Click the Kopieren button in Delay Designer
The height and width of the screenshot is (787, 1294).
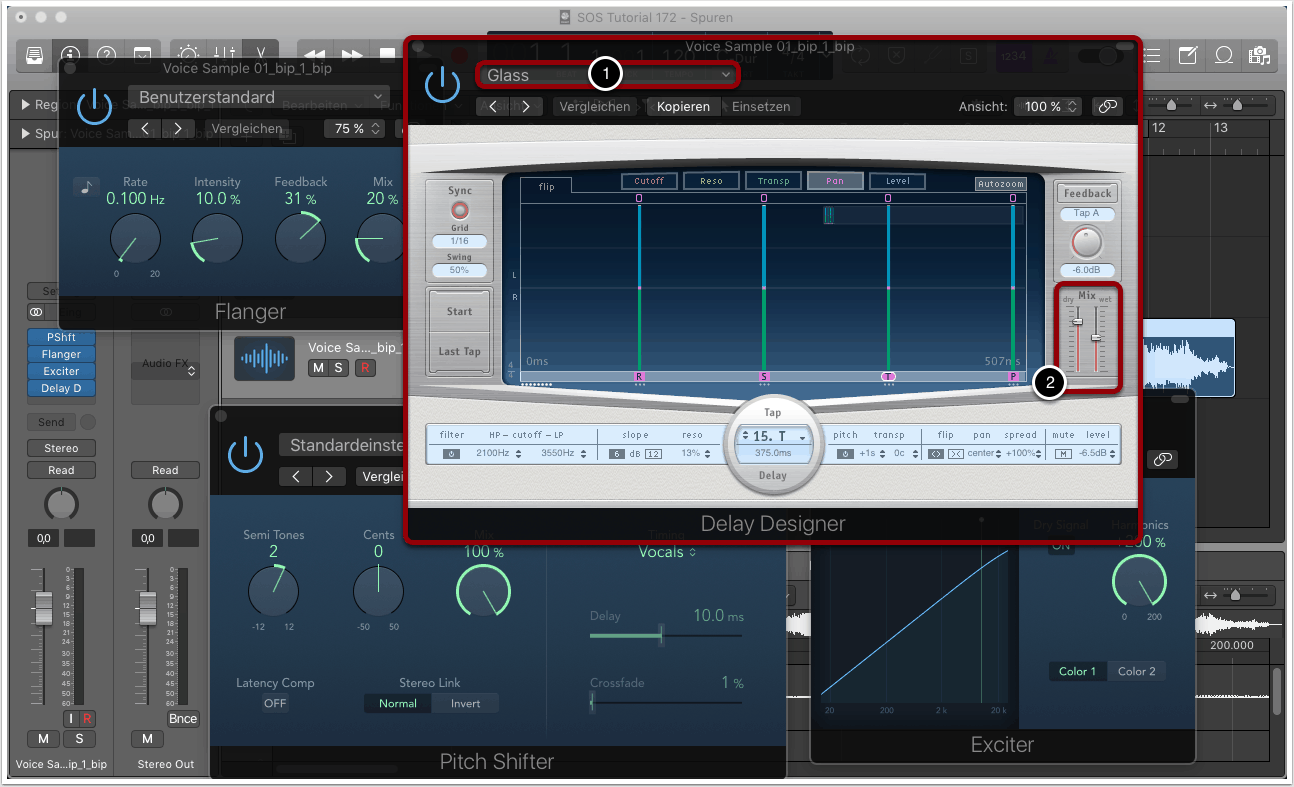point(683,106)
